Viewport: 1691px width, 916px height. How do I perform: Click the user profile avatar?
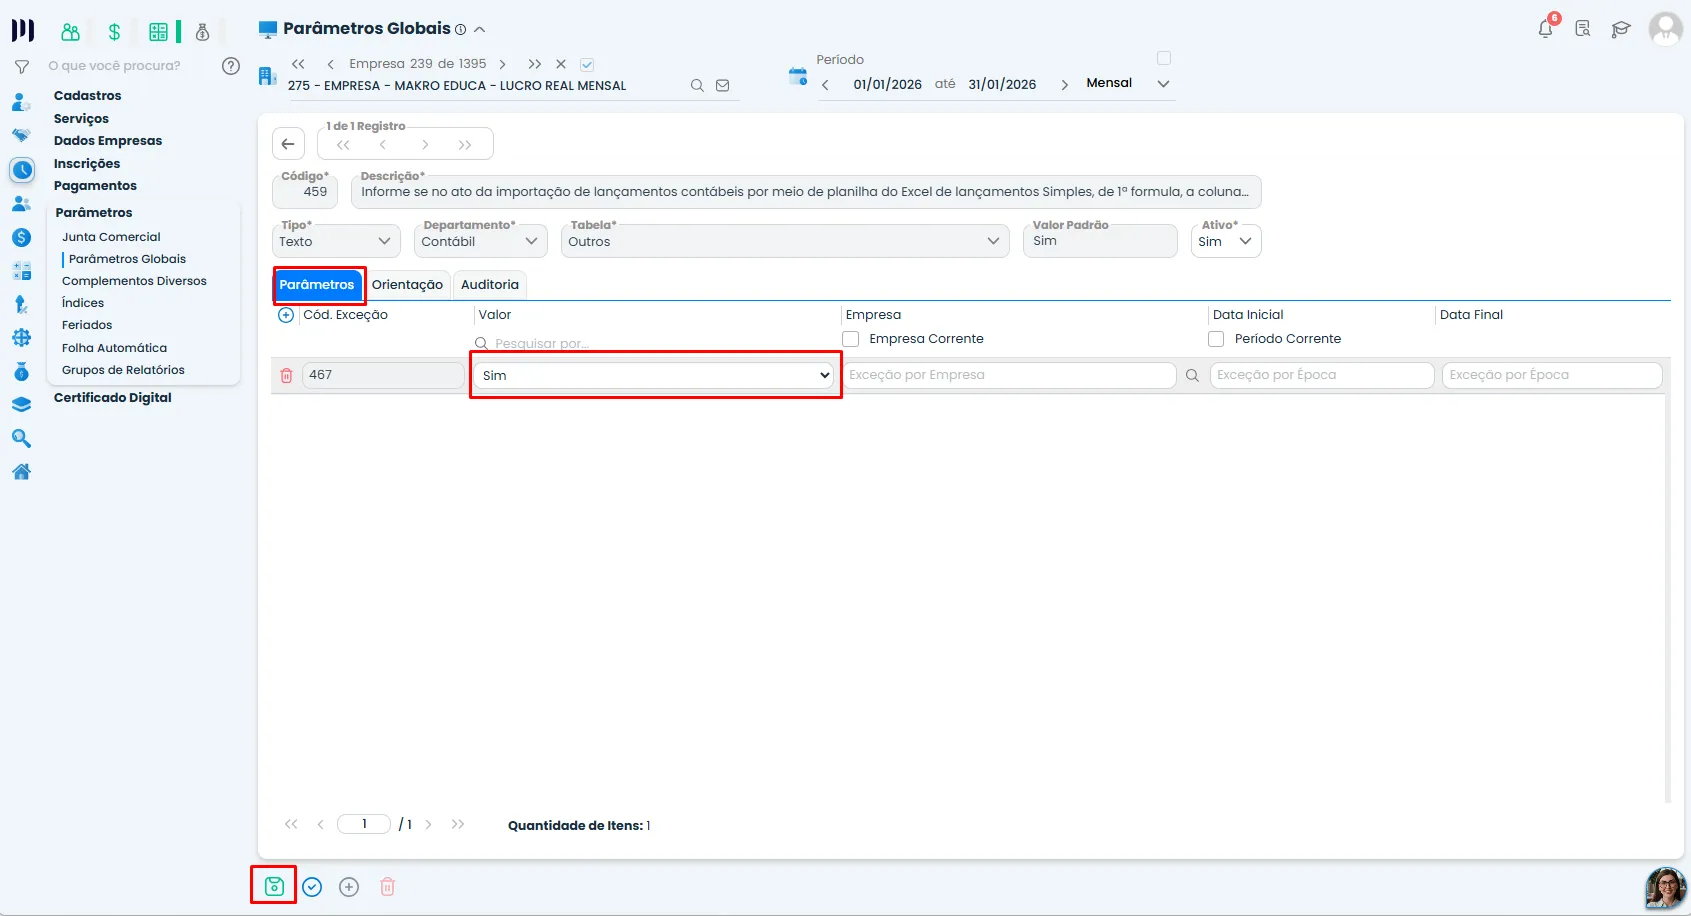(1665, 28)
